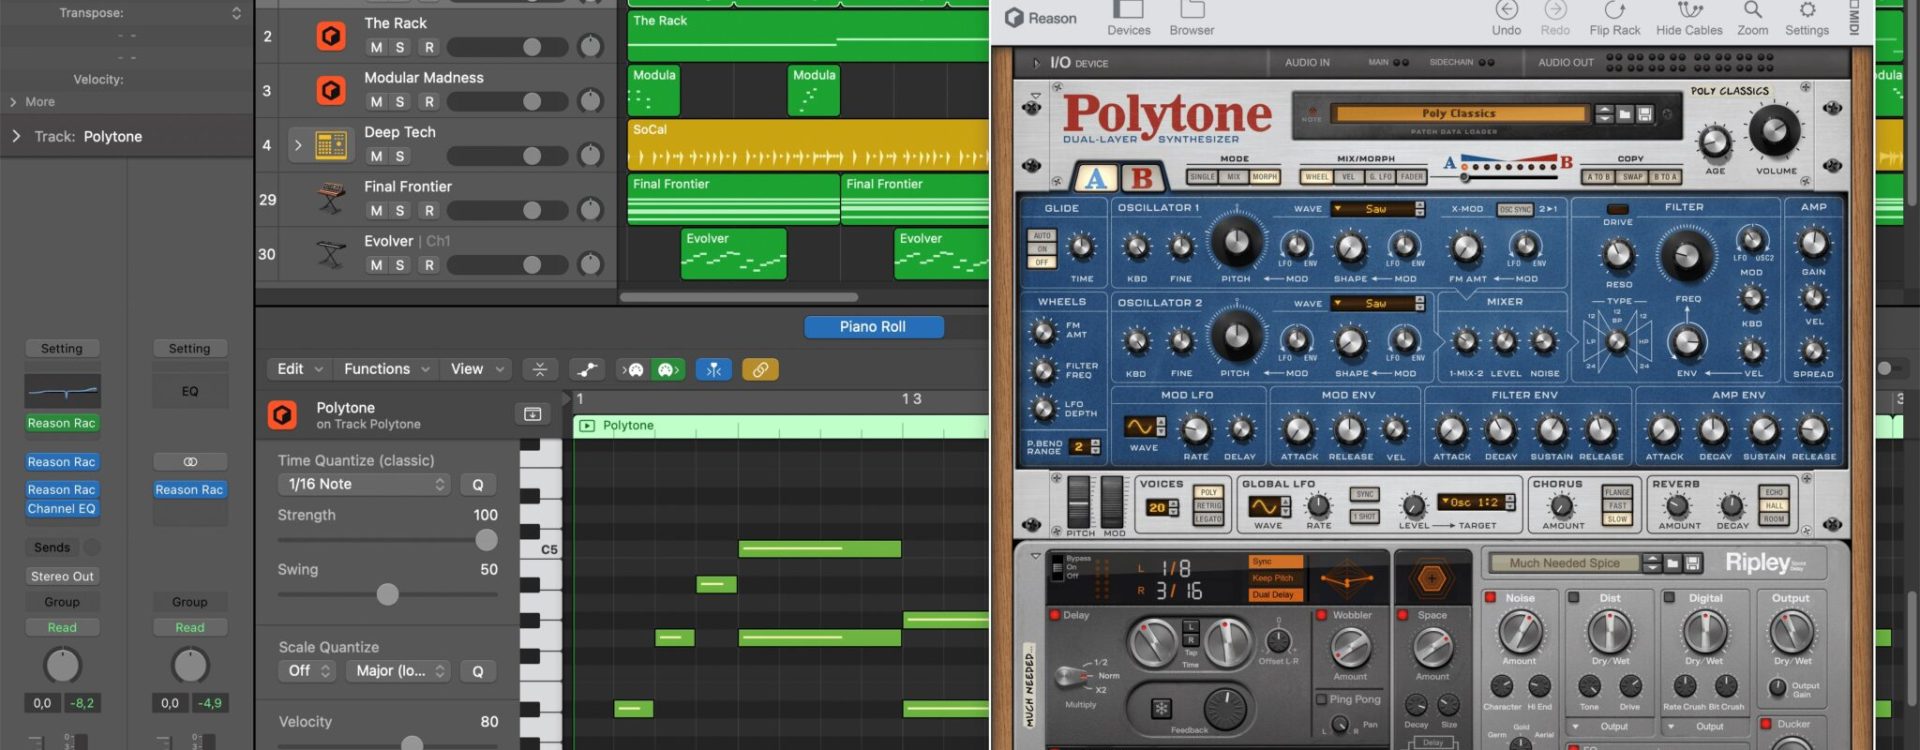This screenshot has height=750, width=1920.
Task: Open Reason Rack Settings gear
Action: (x=1807, y=19)
